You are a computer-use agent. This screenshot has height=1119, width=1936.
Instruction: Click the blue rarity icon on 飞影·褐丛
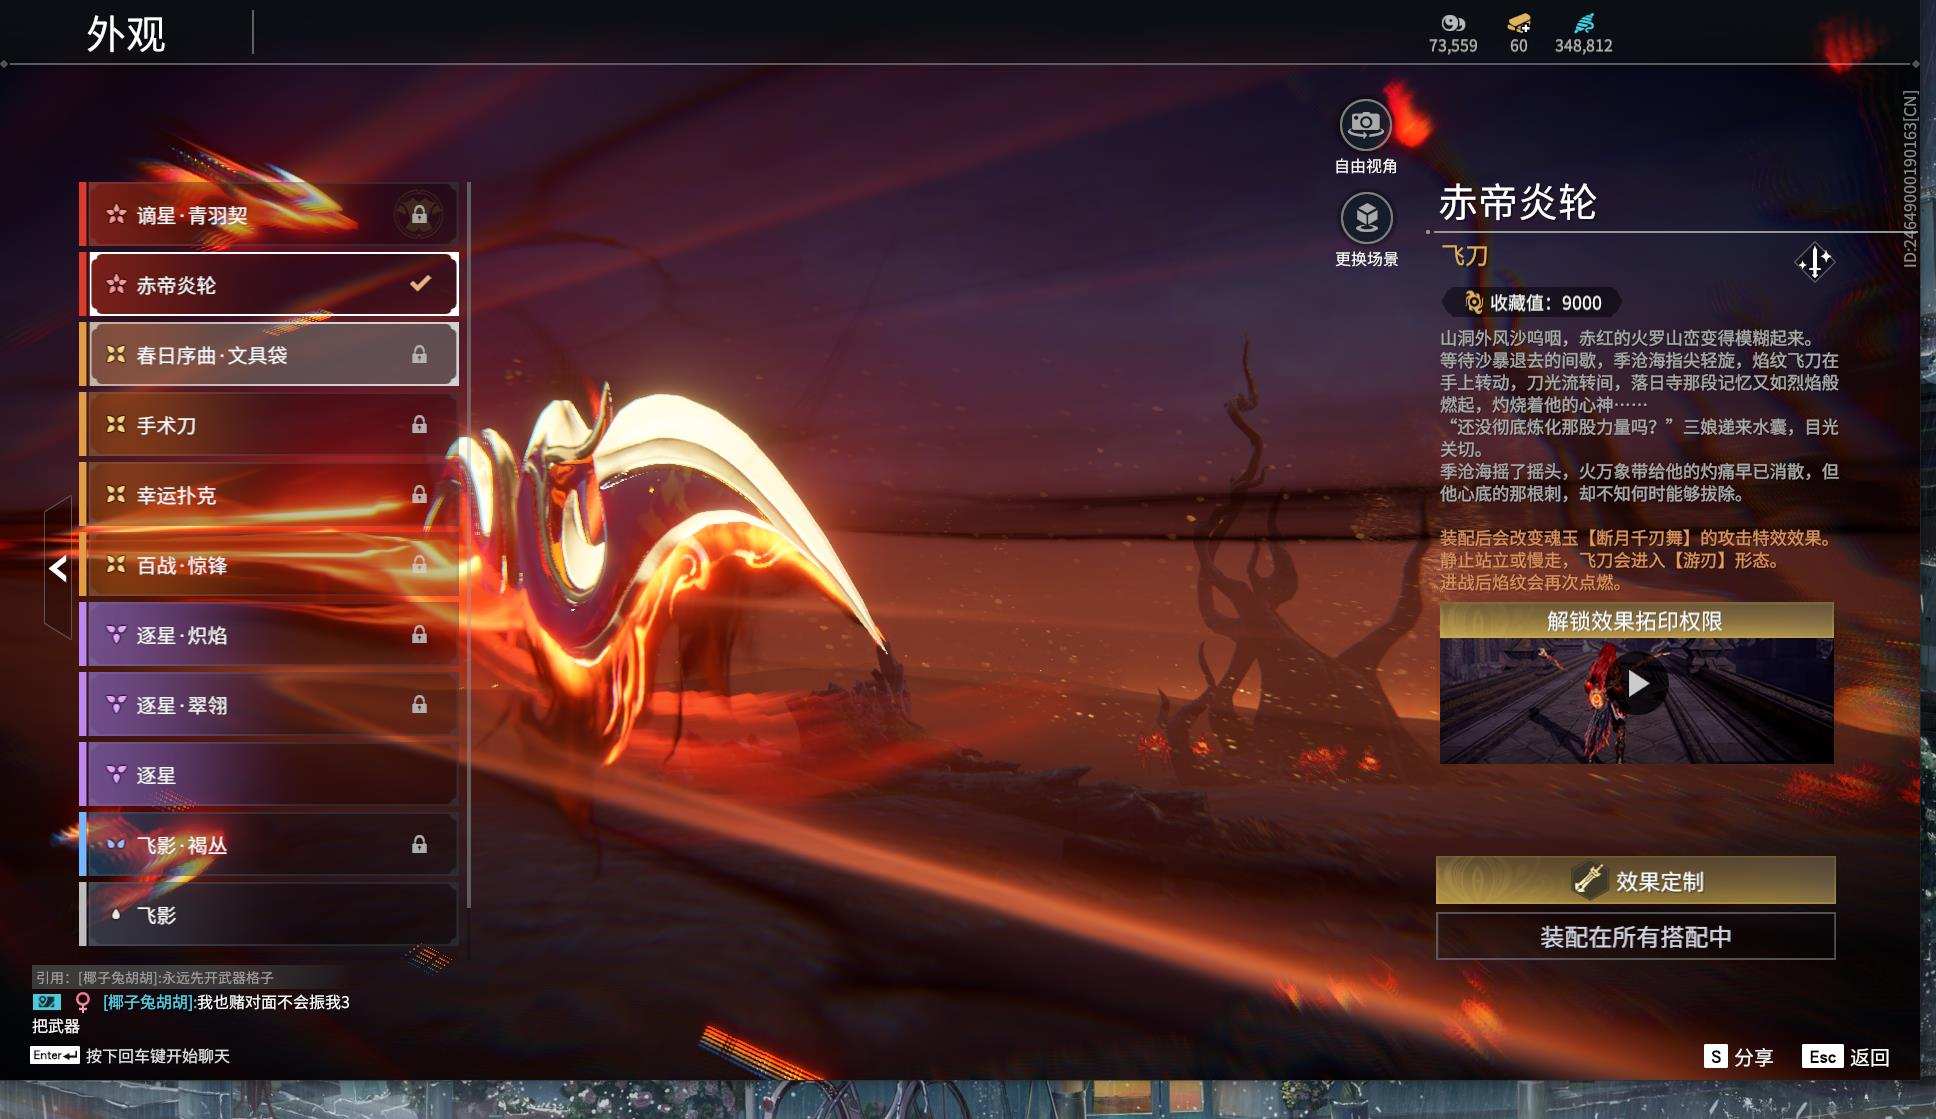pyautogui.click(x=116, y=844)
